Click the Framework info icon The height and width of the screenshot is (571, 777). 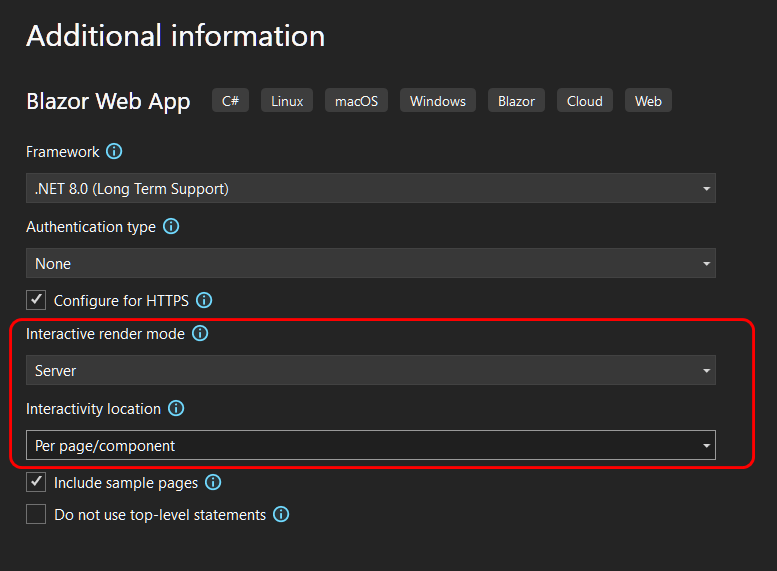point(114,151)
